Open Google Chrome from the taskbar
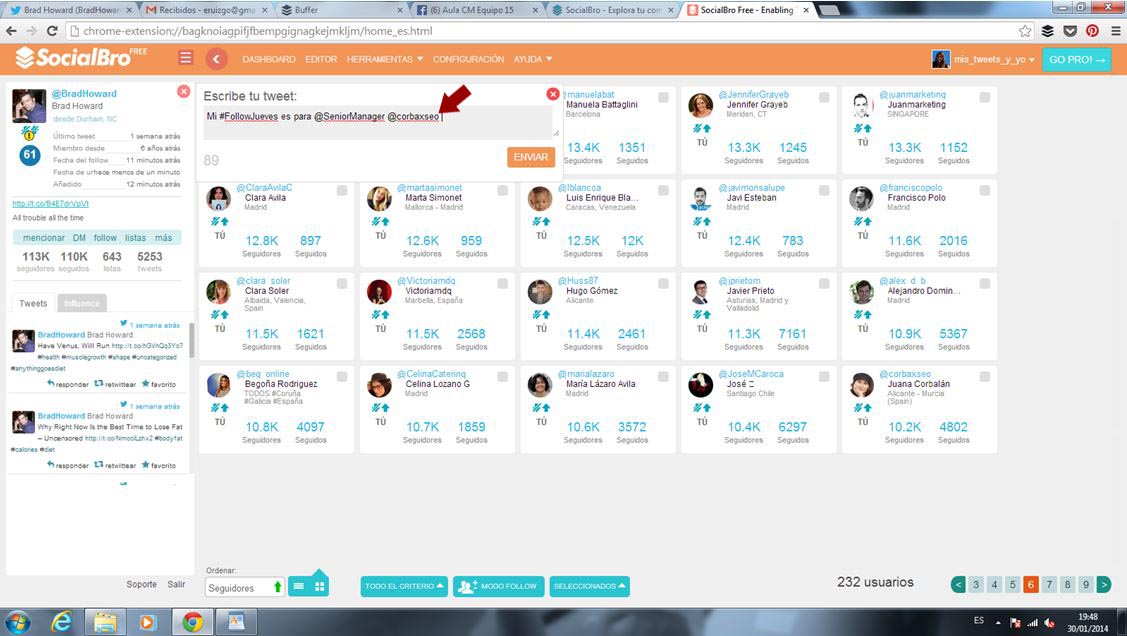 (193, 622)
